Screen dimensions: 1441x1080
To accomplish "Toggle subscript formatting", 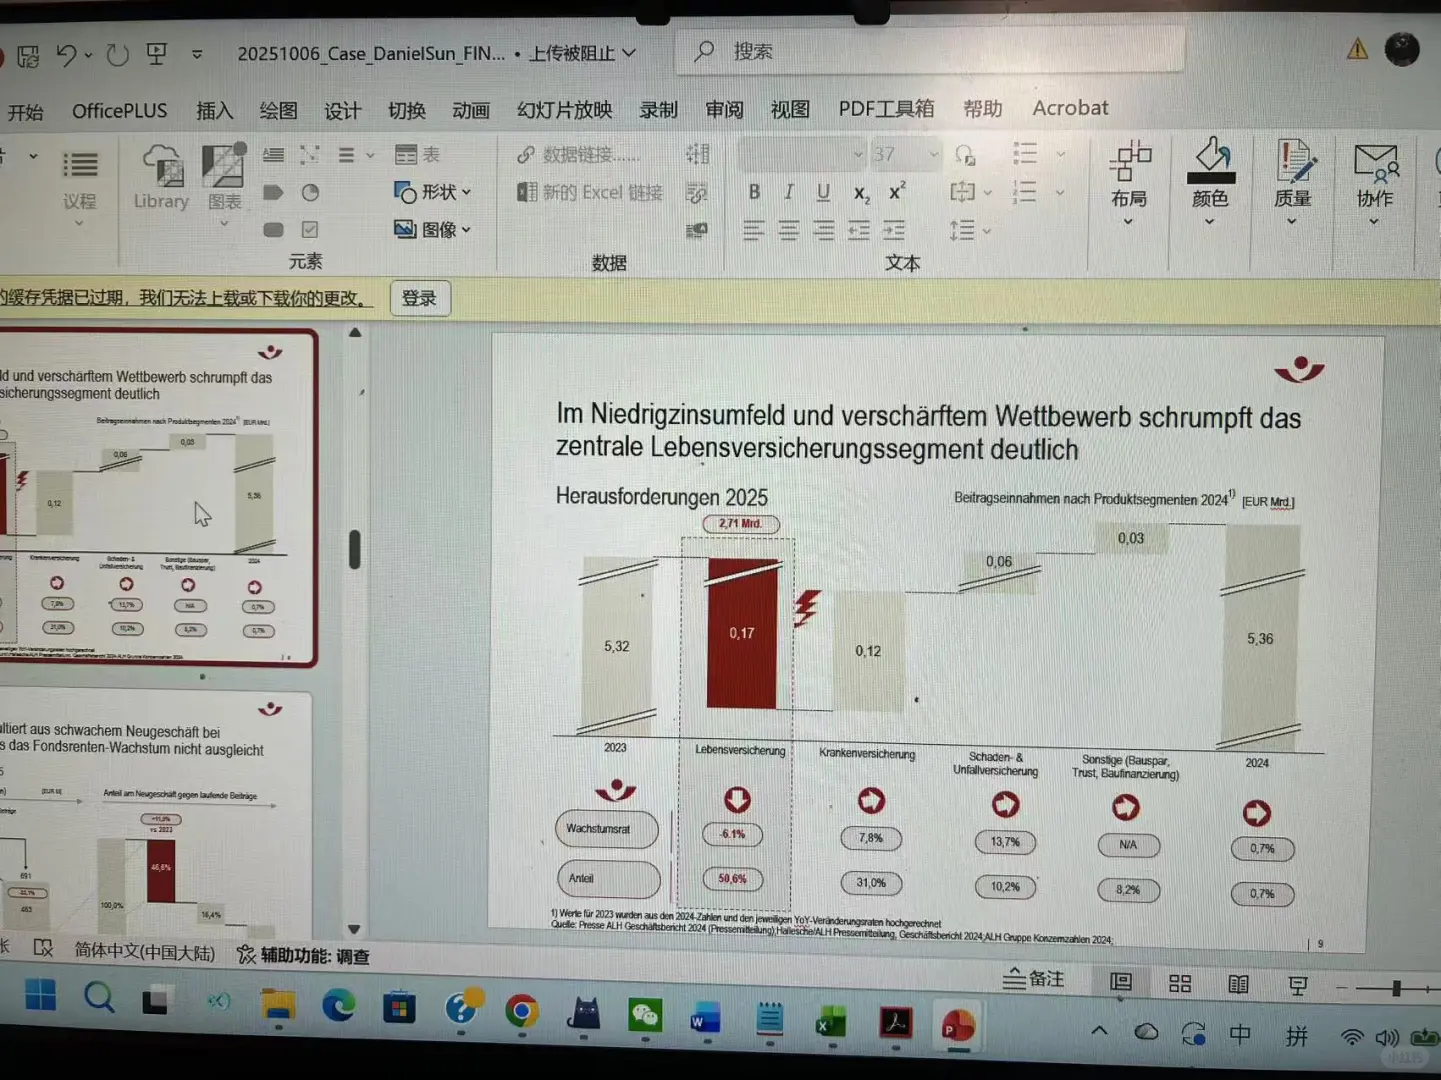I will click(861, 193).
